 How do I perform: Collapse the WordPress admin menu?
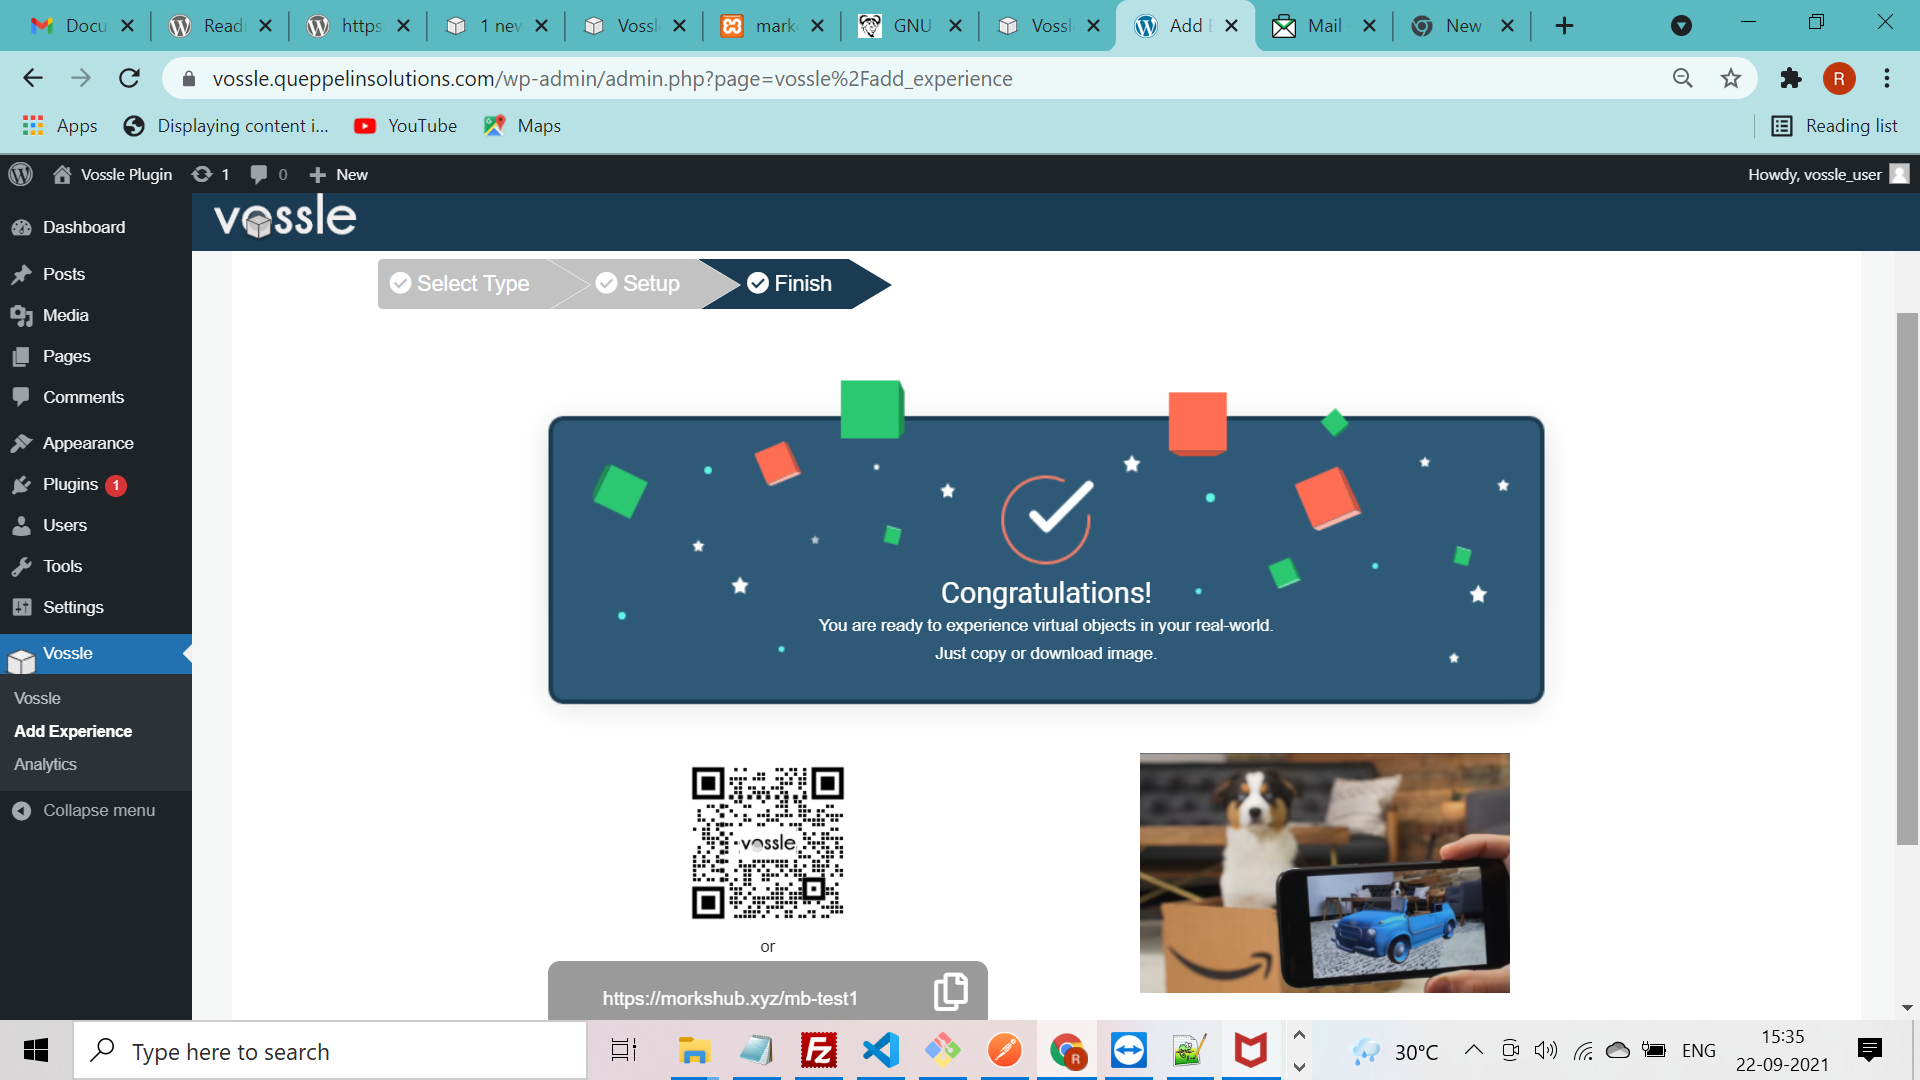pyautogui.click(x=96, y=810)
